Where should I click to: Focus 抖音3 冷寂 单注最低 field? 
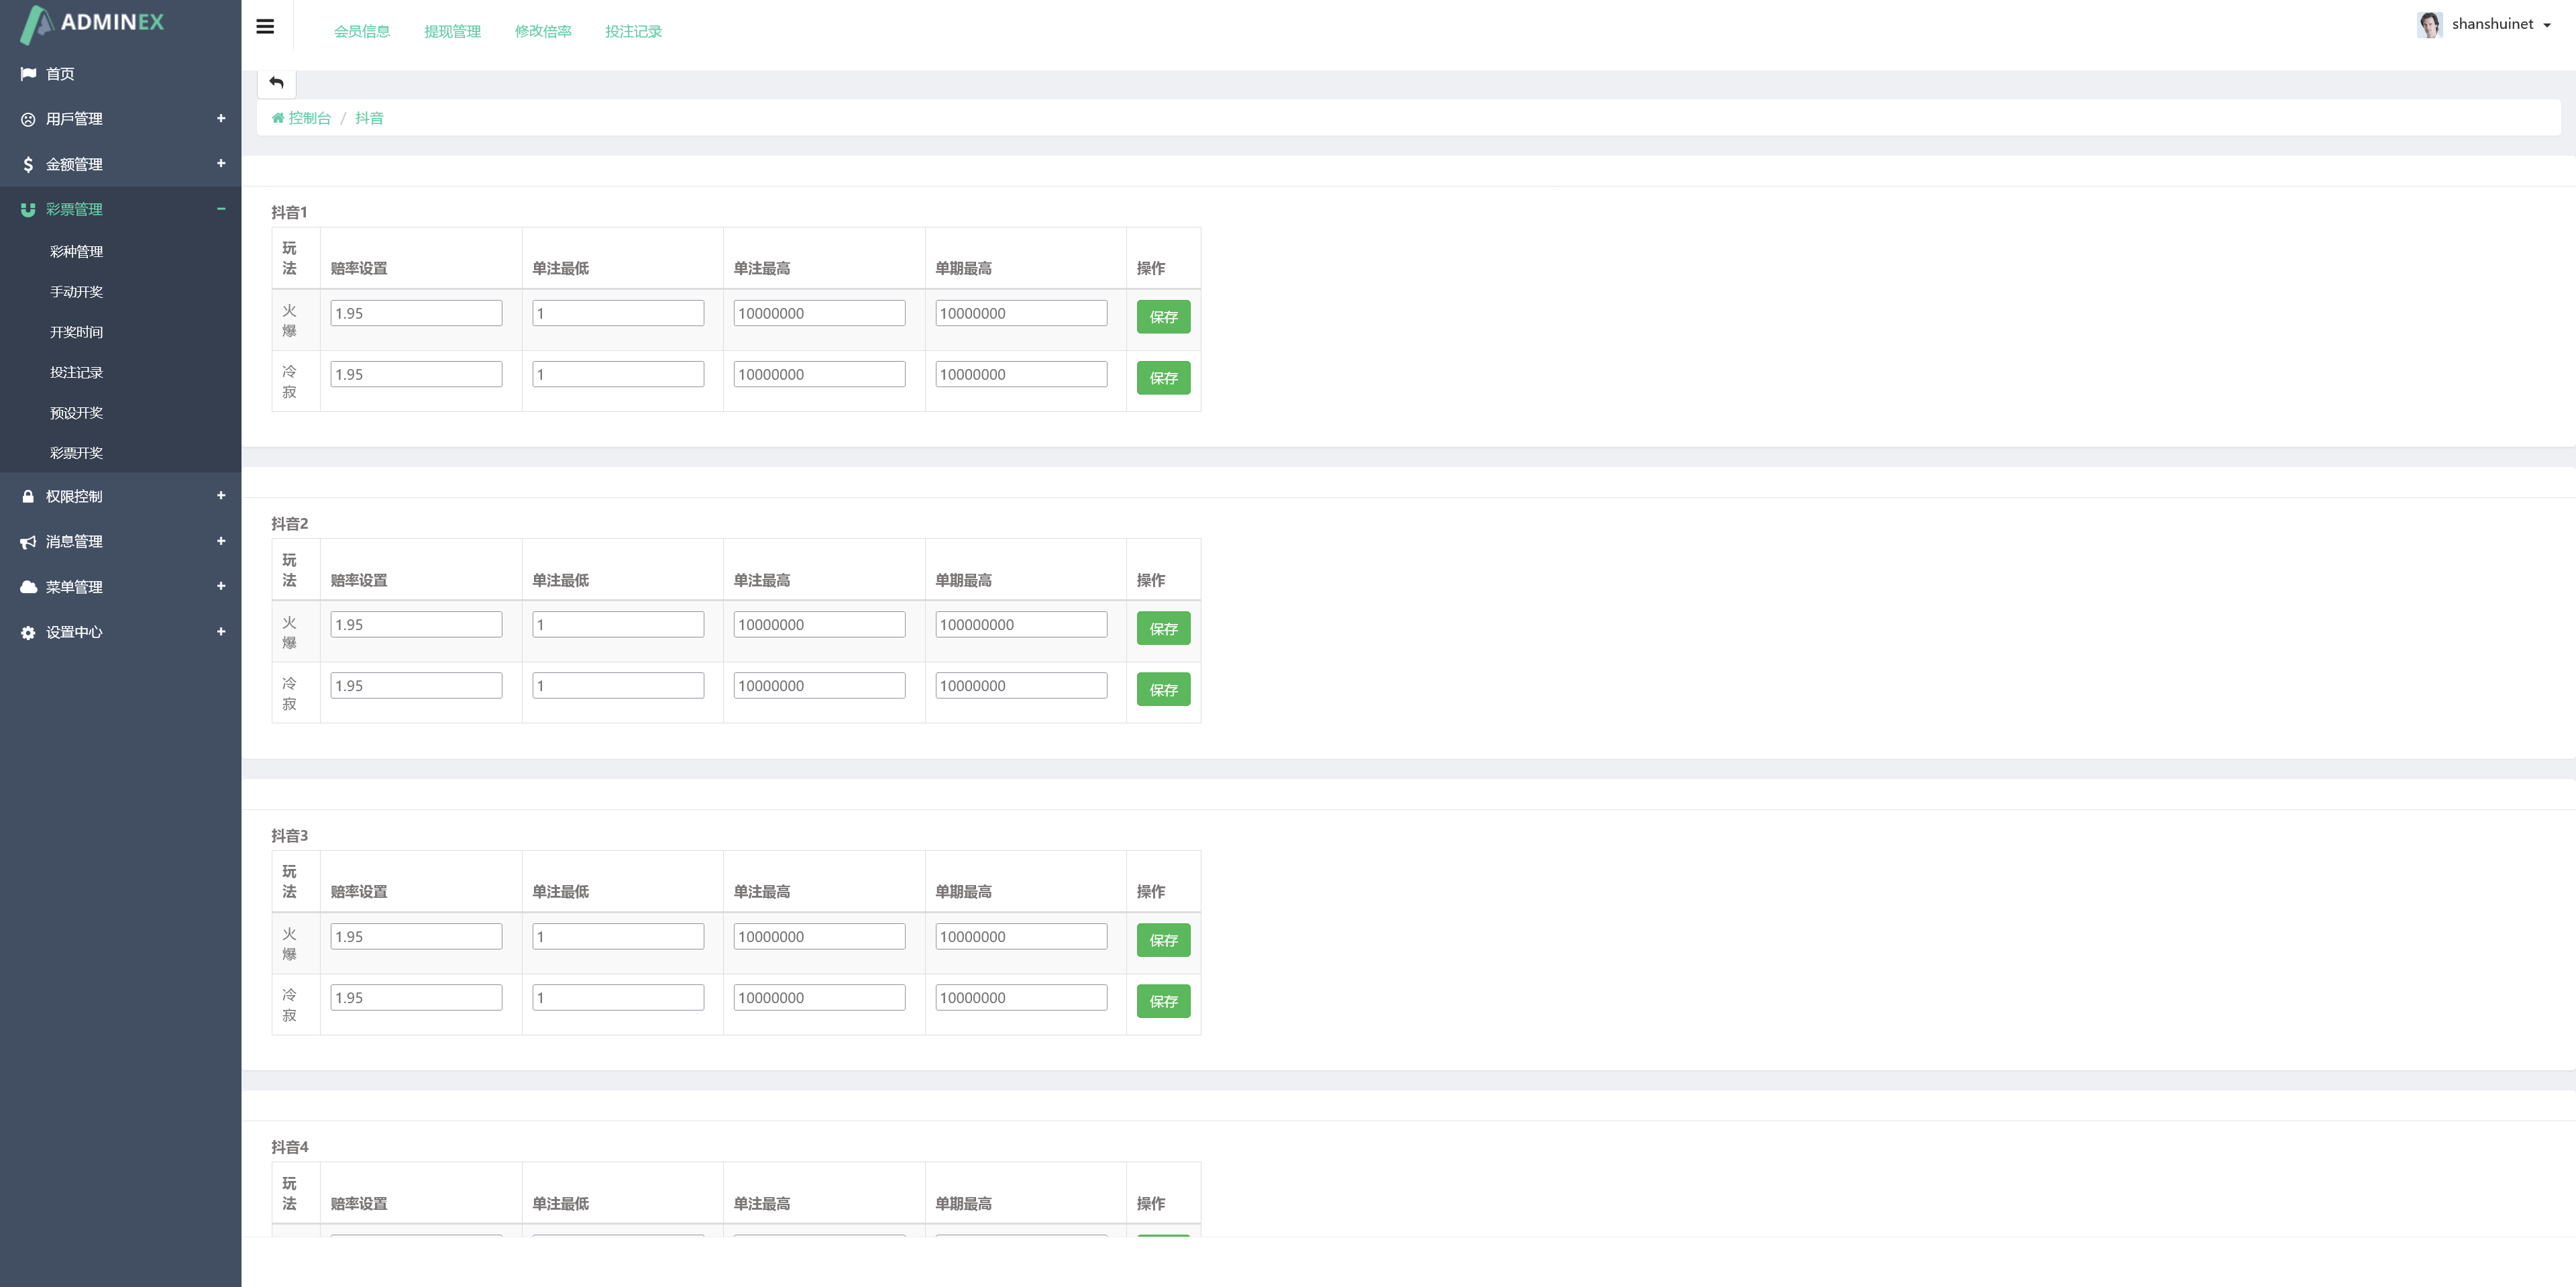[618, 998]
